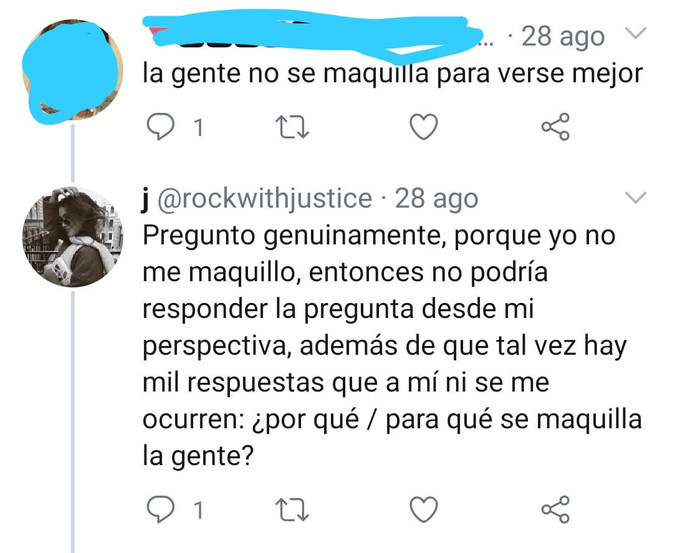673x553 pixels.
Task: Share @rockwithjustice's tweet
Action: [555, 509]
